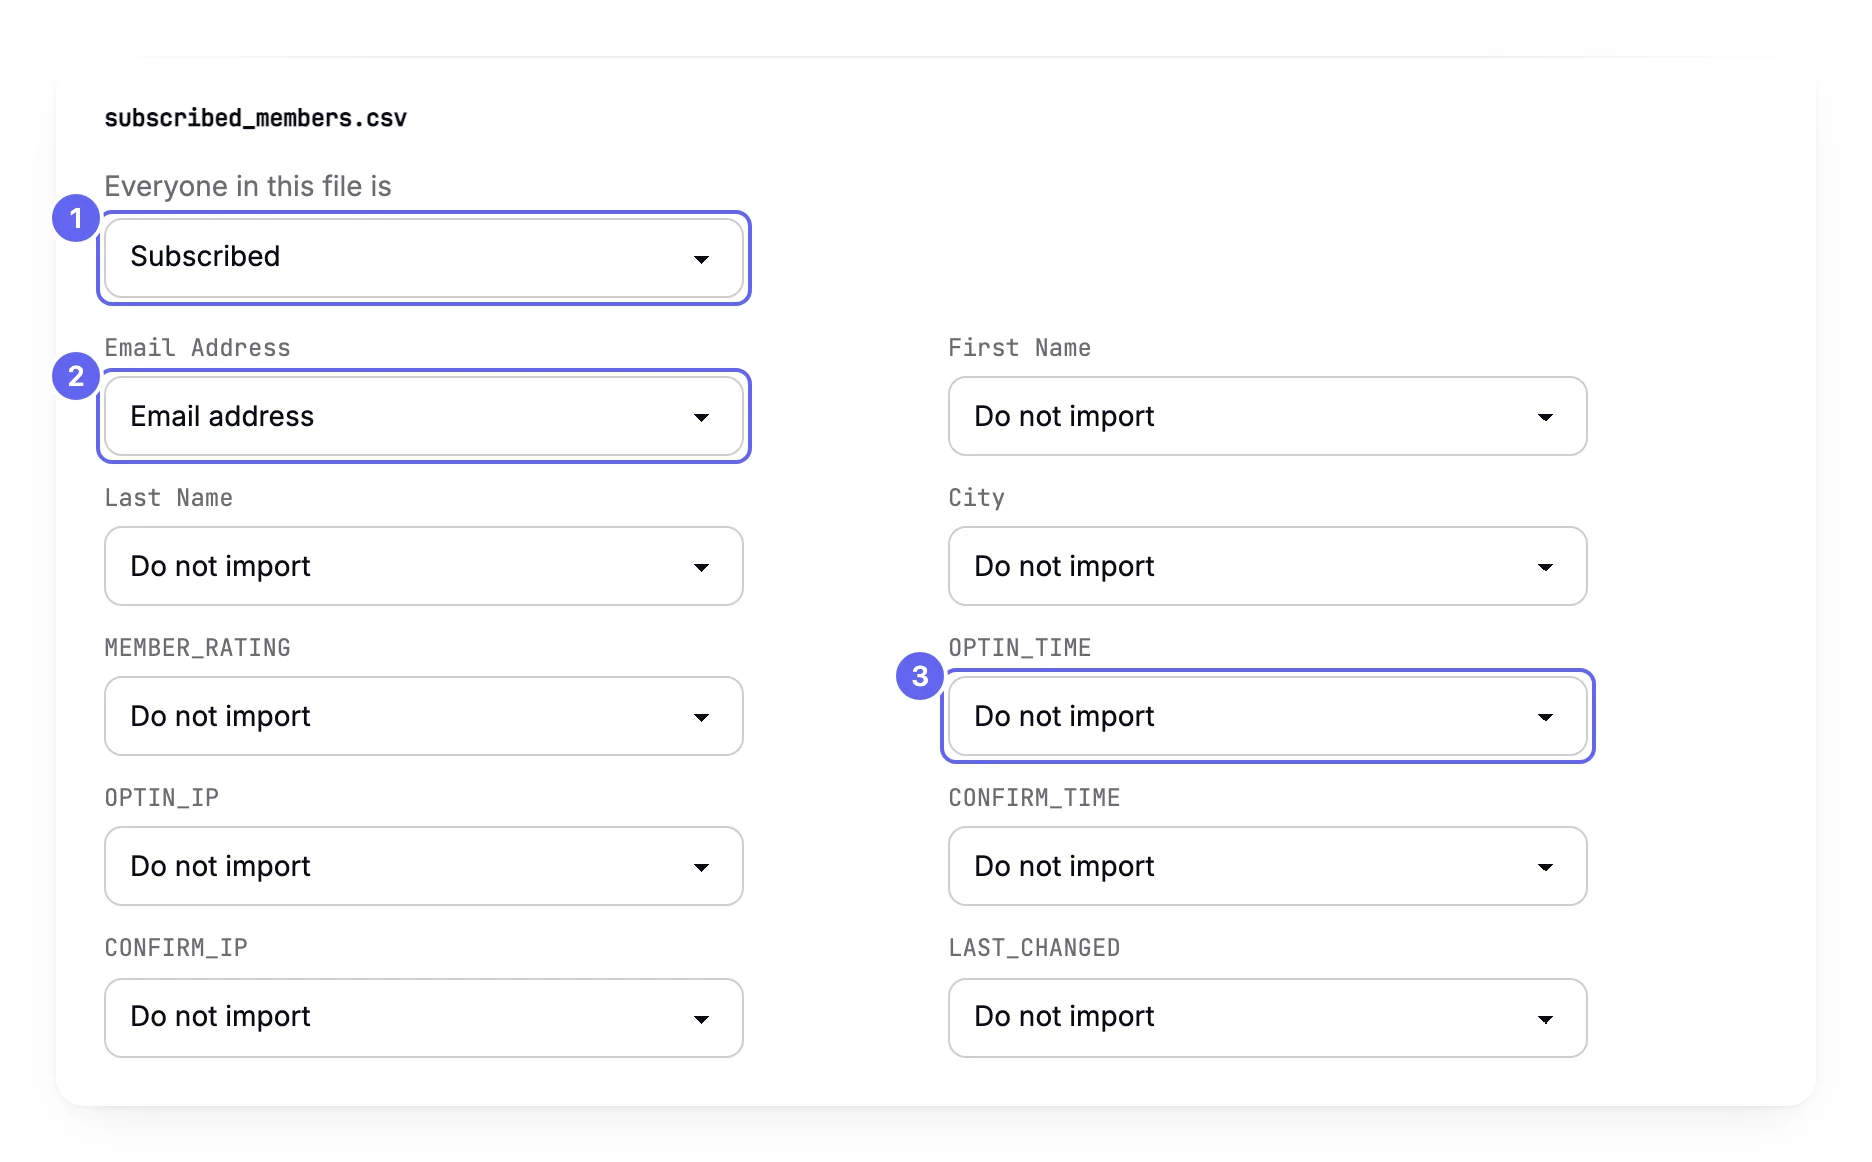The height and width of the screenshot is (1162, 1872).
Task: Click the City column label
Action: pos(977,498)
